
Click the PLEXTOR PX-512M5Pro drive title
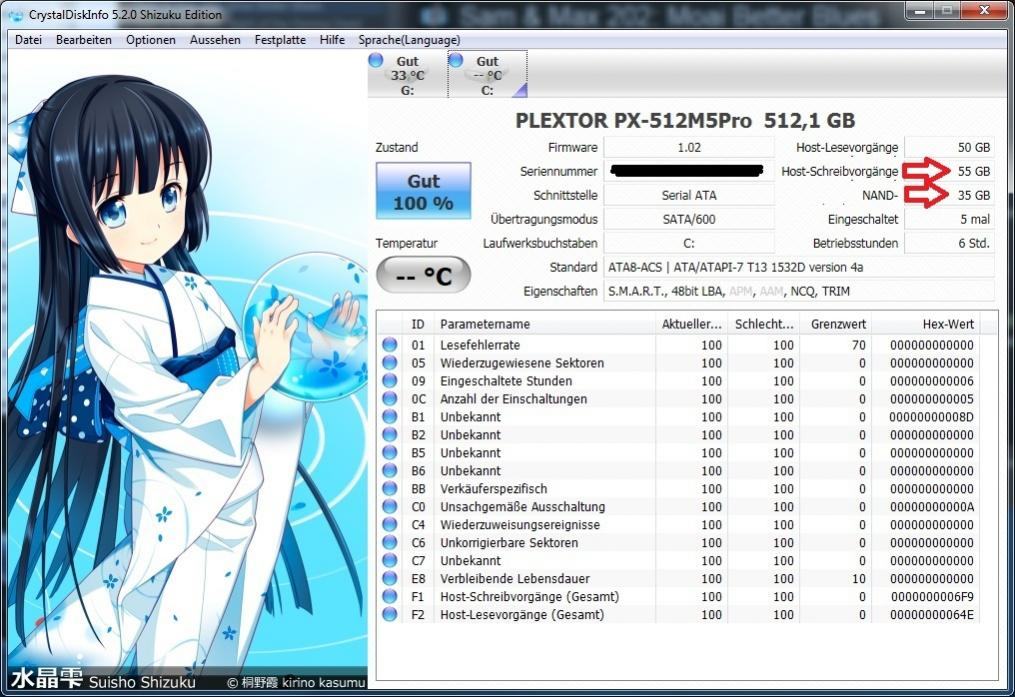tap(685, 121)
